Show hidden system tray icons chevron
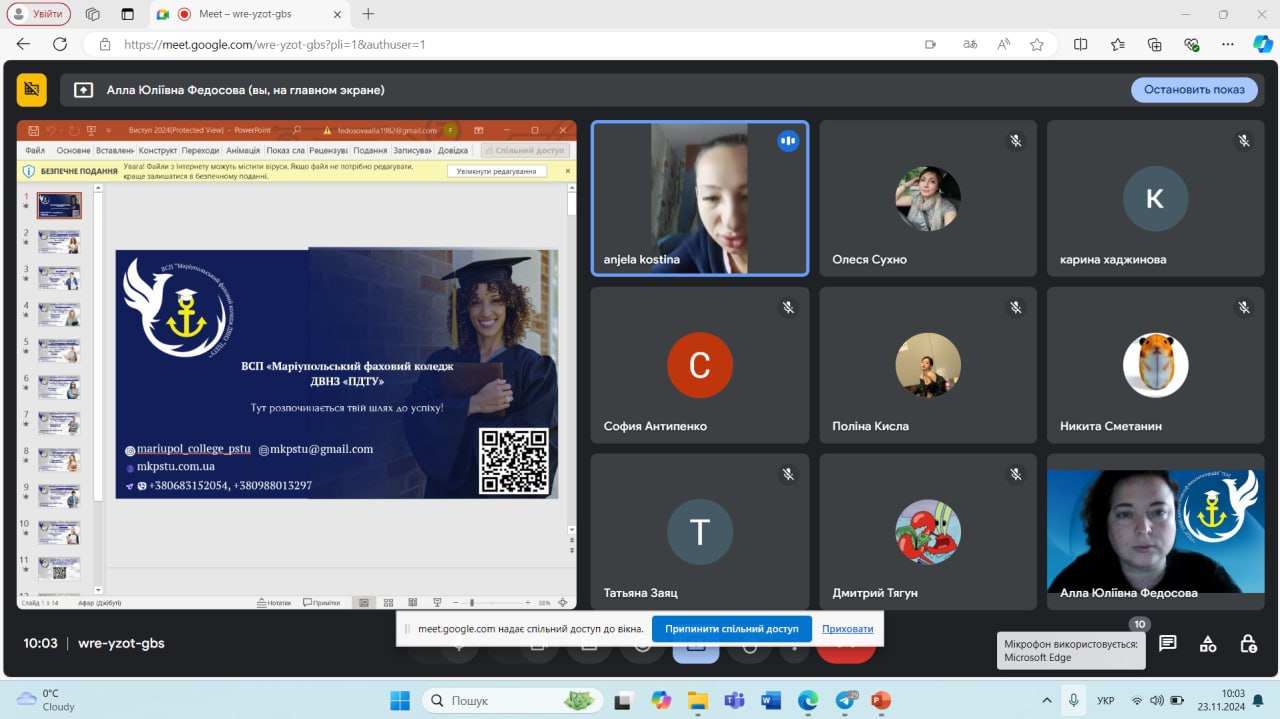This screenshot has height=719, width=1280. (x=1046, y=701)
